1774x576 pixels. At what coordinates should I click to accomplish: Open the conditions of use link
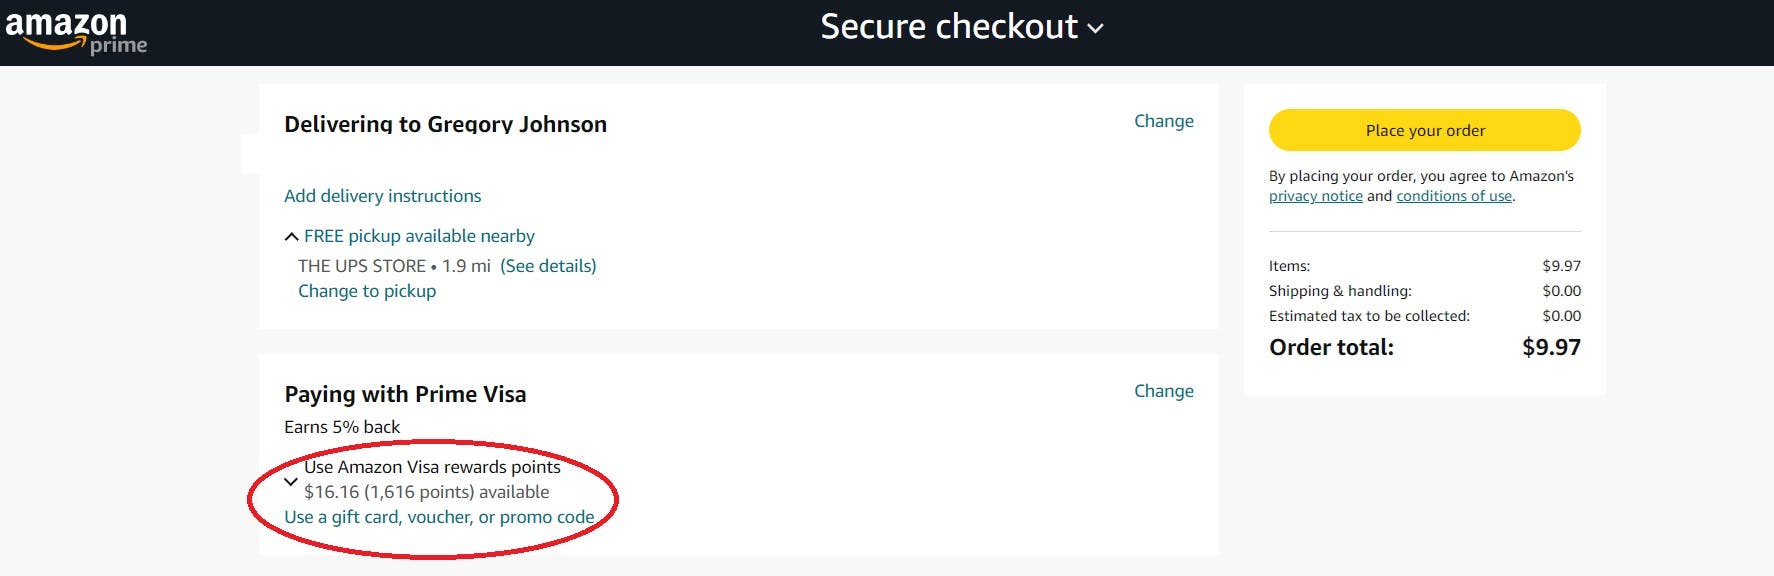click(1454, 196)
